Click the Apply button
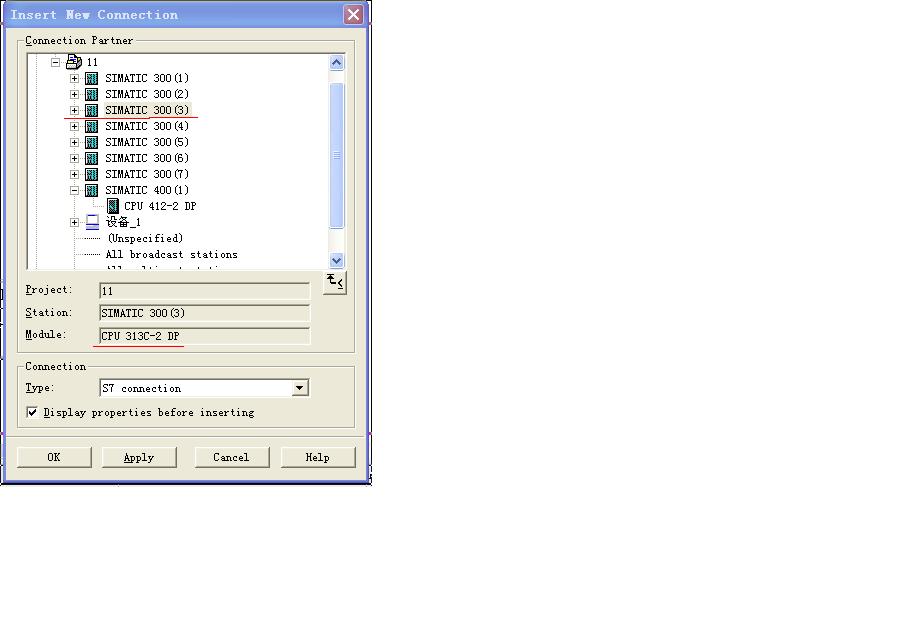917x640 pixels. click(x=139, y=457)
